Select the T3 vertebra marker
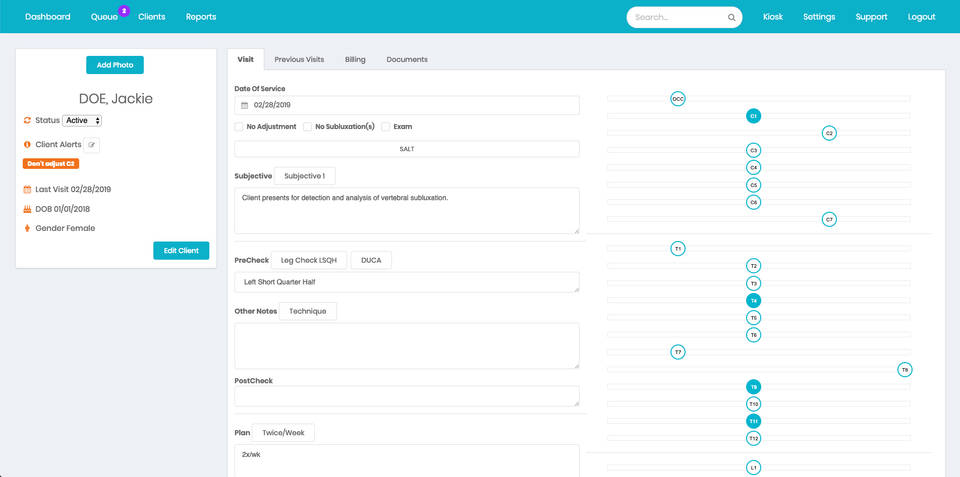Image resolution: width=960 pixels, height=477 pixels. tap(754, 283)
